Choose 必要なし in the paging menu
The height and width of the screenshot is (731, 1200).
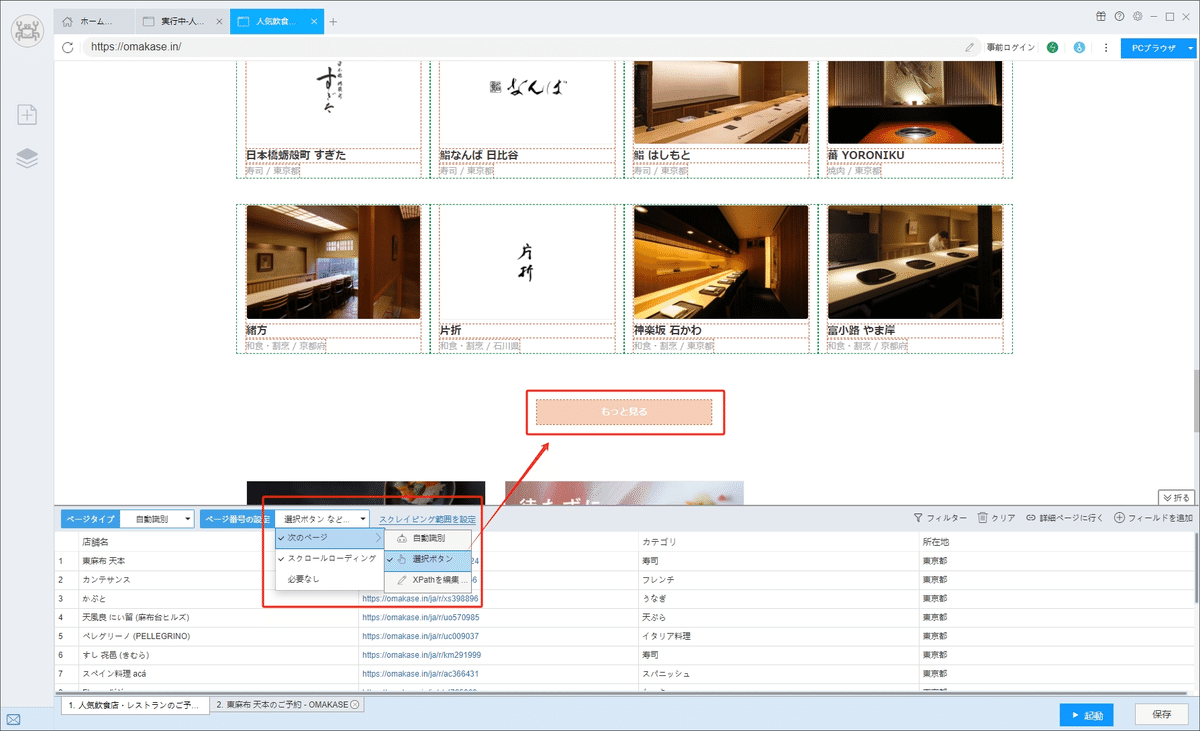pyautogui.click(x=329, y=578)
